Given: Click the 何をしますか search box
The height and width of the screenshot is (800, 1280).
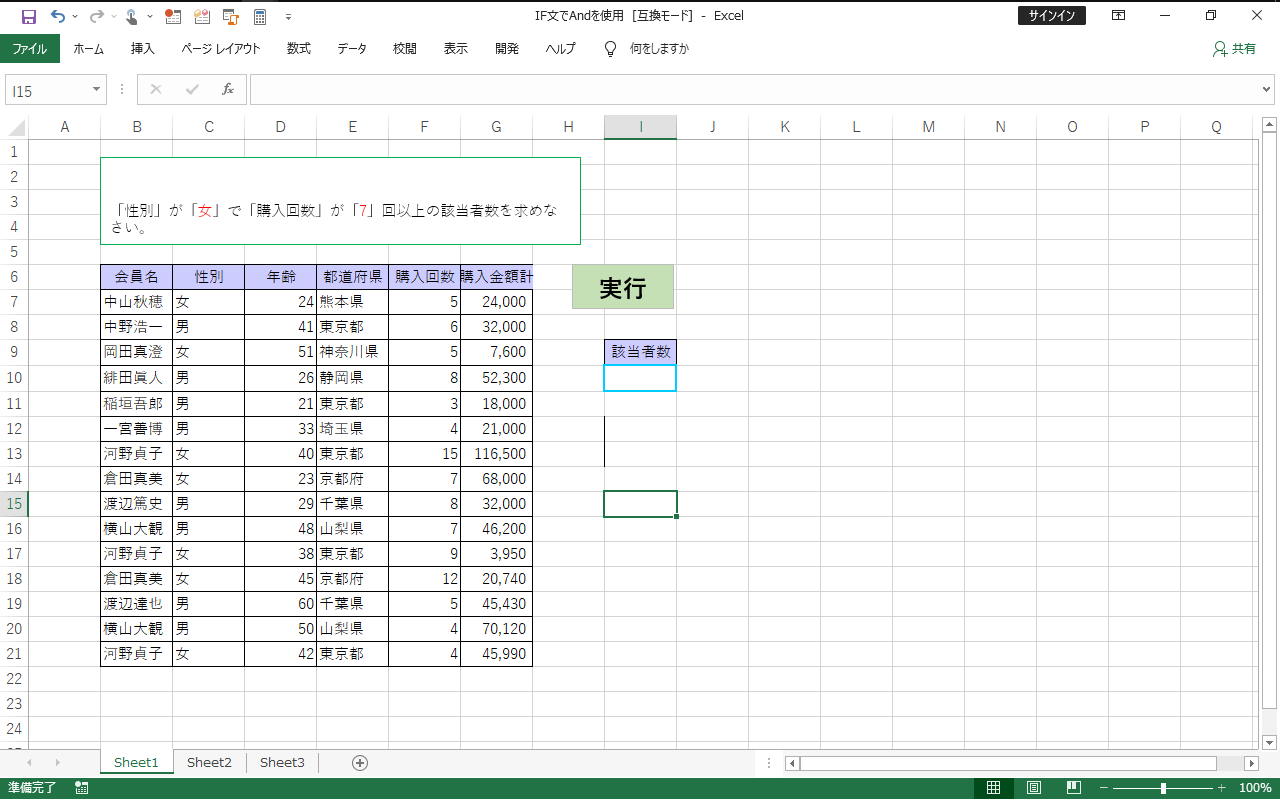Looking at the screenshot, I should tap(659, 48).
